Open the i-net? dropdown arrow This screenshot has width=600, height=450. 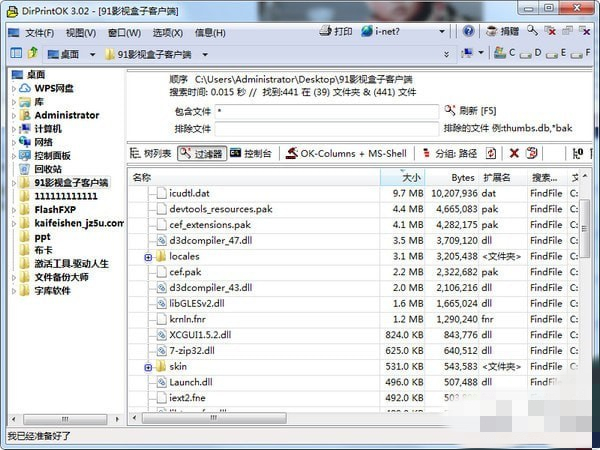[442, 32]
